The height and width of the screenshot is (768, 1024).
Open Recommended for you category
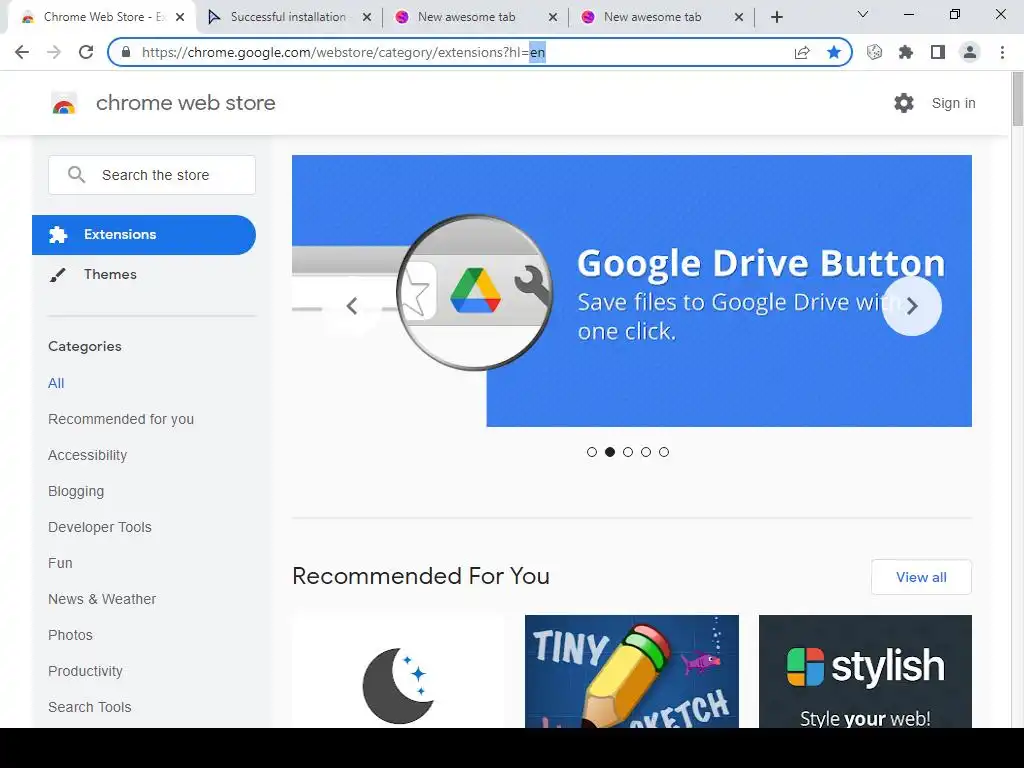[x=121, y=419]
